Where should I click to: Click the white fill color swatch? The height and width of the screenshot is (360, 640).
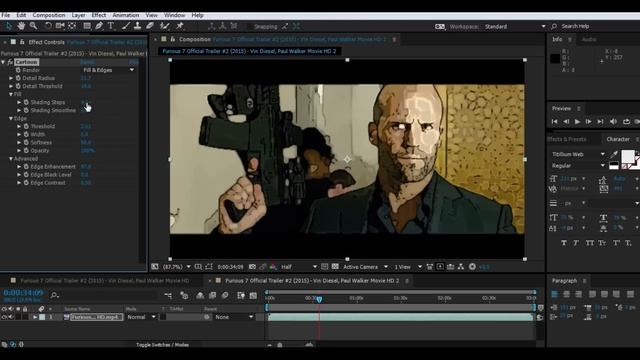[628, 156]
